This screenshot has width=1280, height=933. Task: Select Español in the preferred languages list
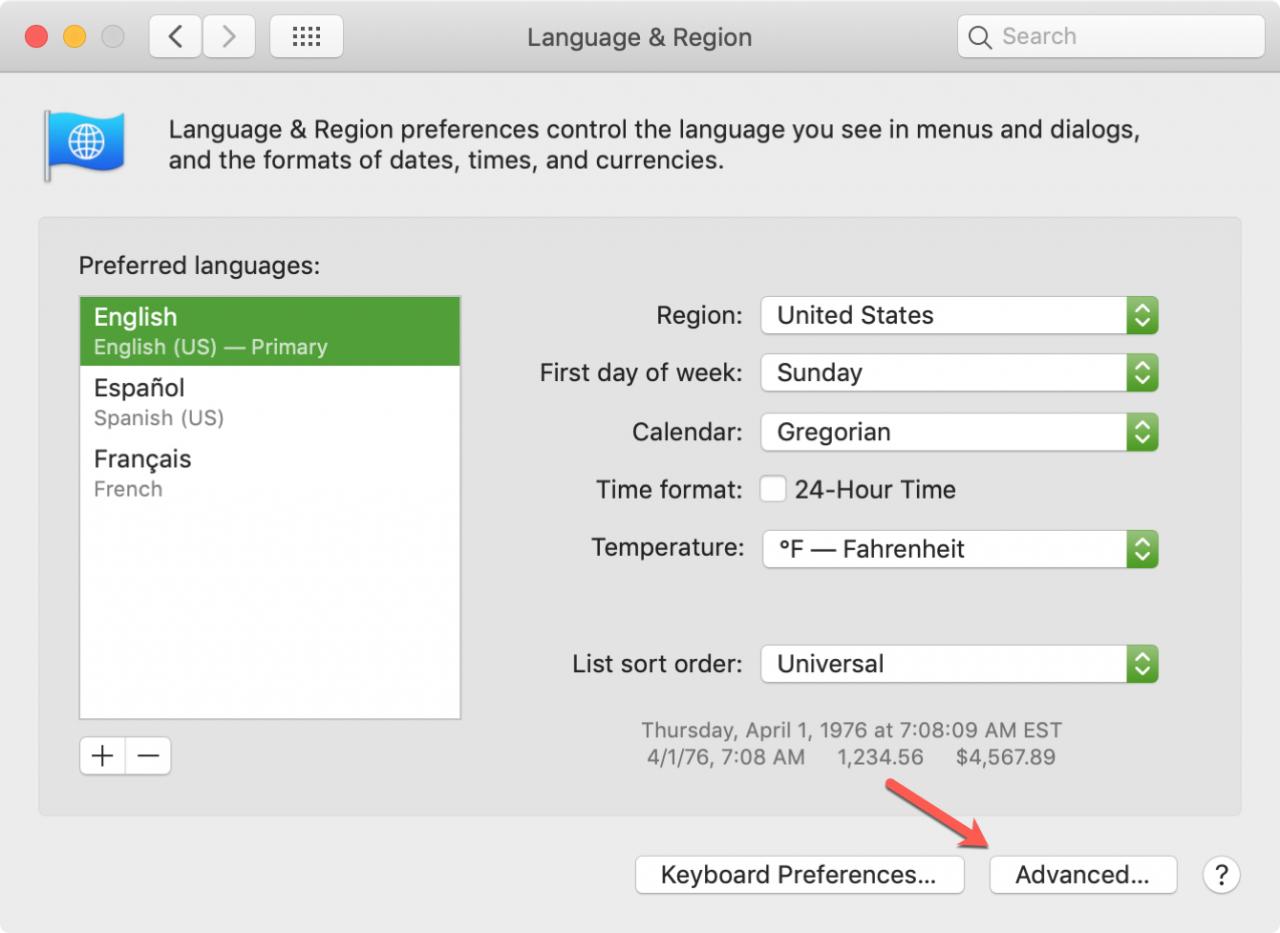coord(270,401)
